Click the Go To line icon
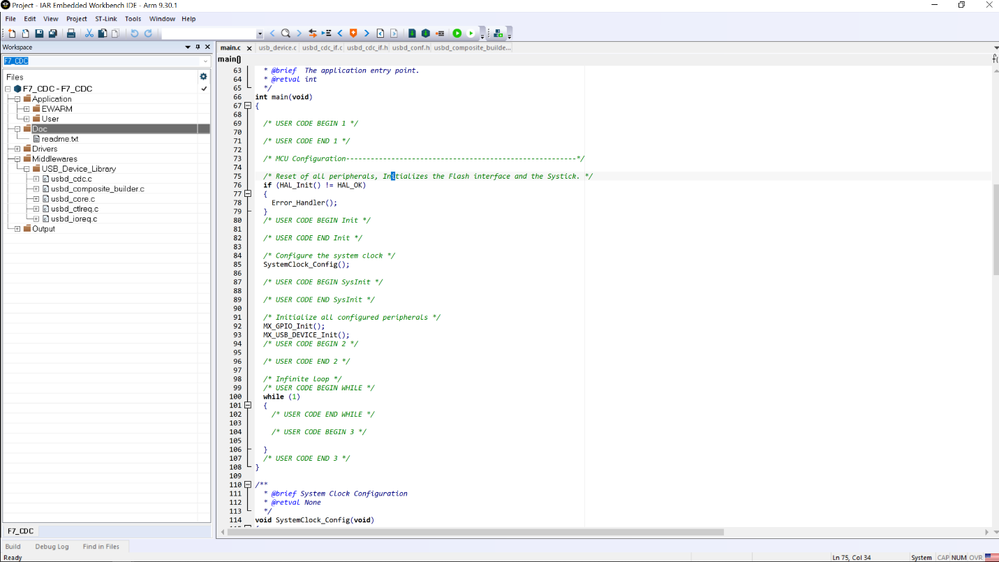 tap(327, 33)
